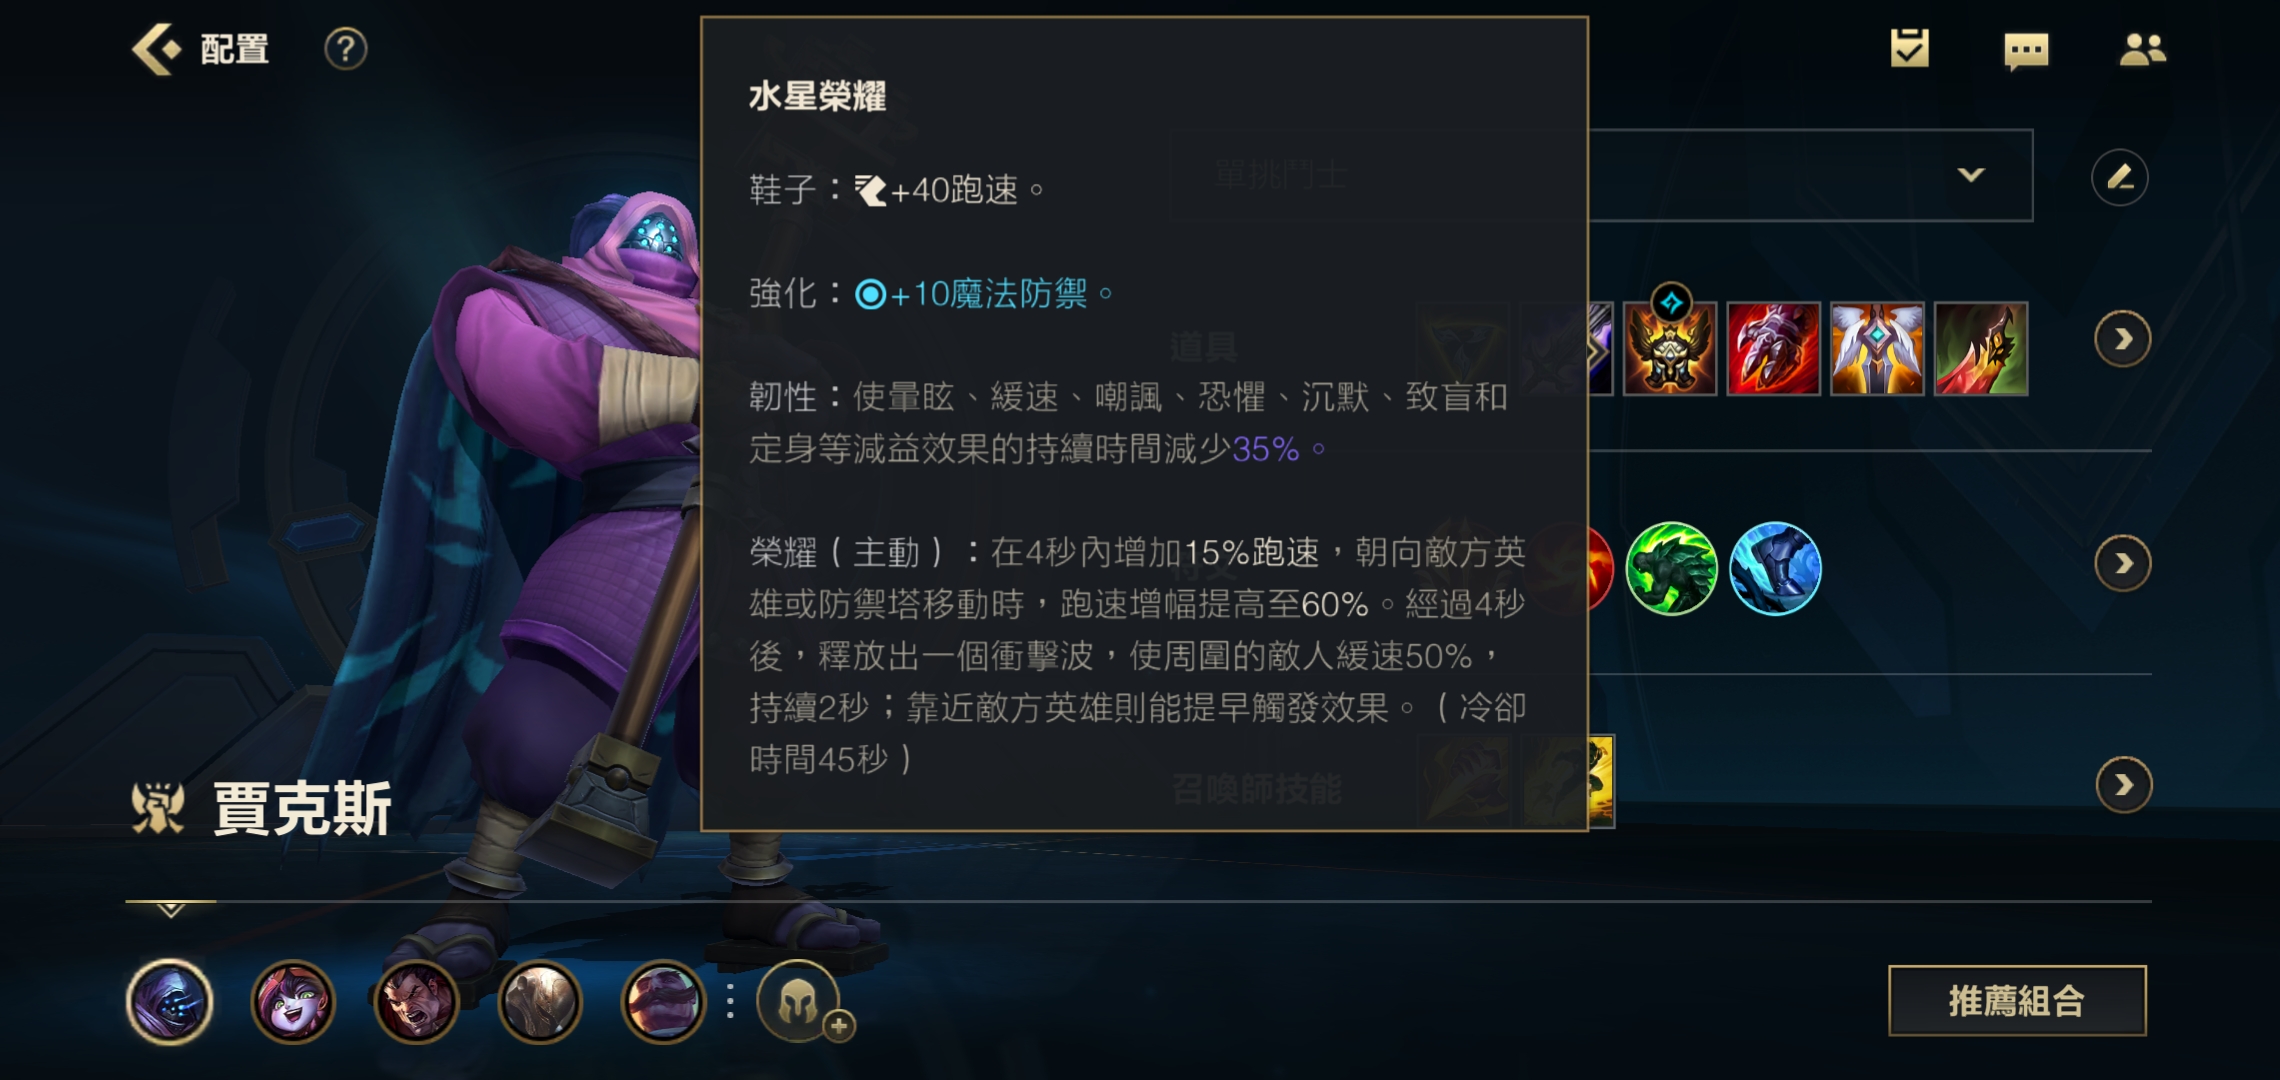Select the blue boot rune icon

[1775, 568]
